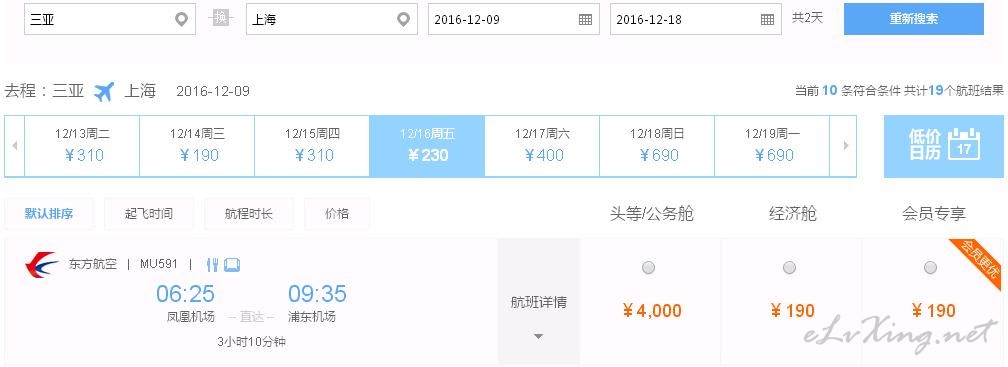Show later dates with right arrow
The width and height of the screenshot is (1008, 367).
point(846,146)
